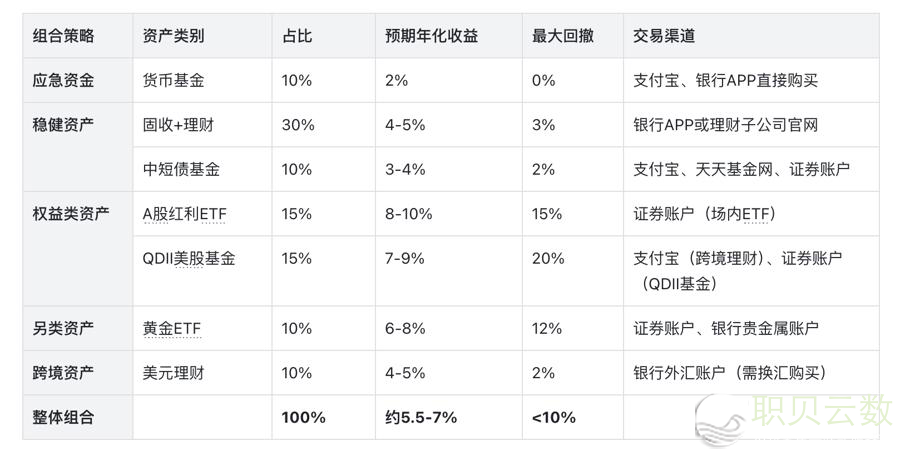
Task: Click the "中短债基金" asset cell
Action: pyautogui.click(x=181, y=169)
